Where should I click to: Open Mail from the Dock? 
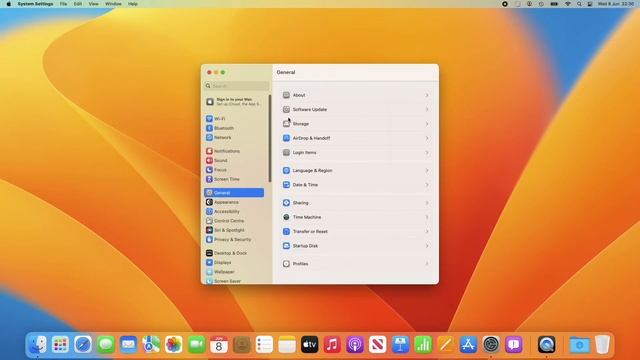coord(128,344)
